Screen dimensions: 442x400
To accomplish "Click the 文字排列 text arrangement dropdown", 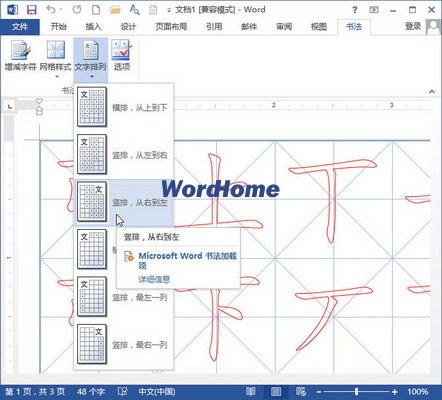I will (x=91, y=59).
